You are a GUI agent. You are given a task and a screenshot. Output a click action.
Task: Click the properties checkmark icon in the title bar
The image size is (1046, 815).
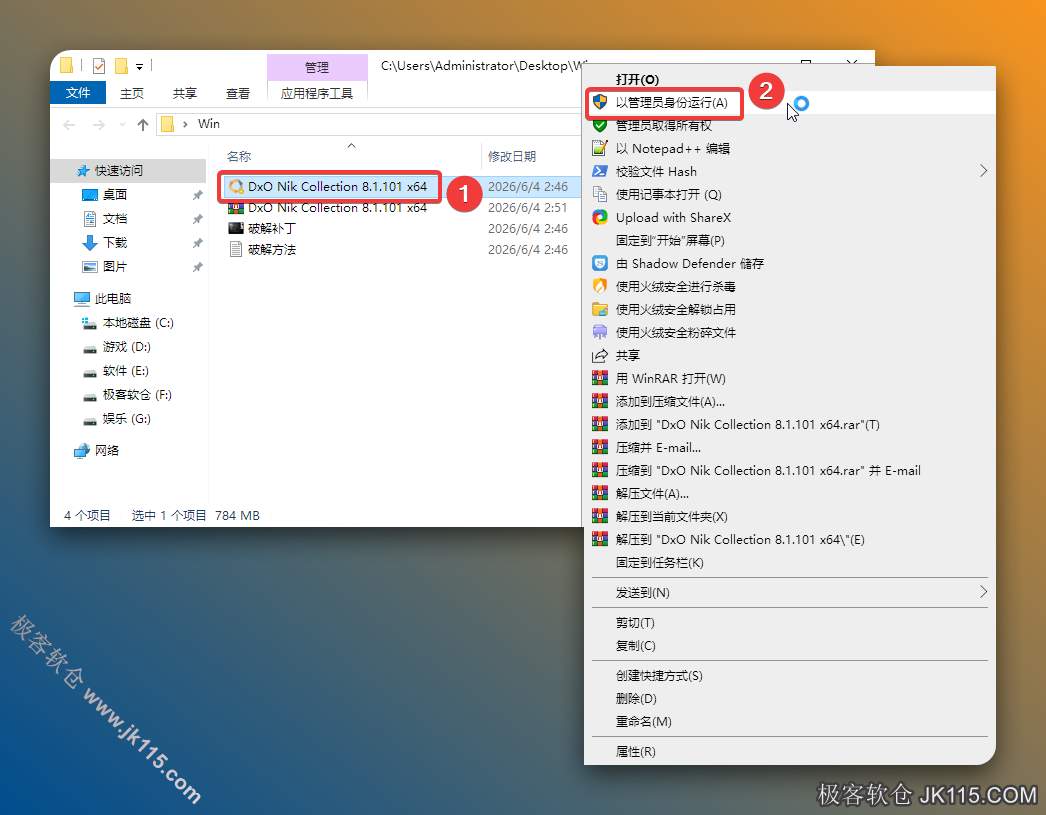click(x=99, y=66)
